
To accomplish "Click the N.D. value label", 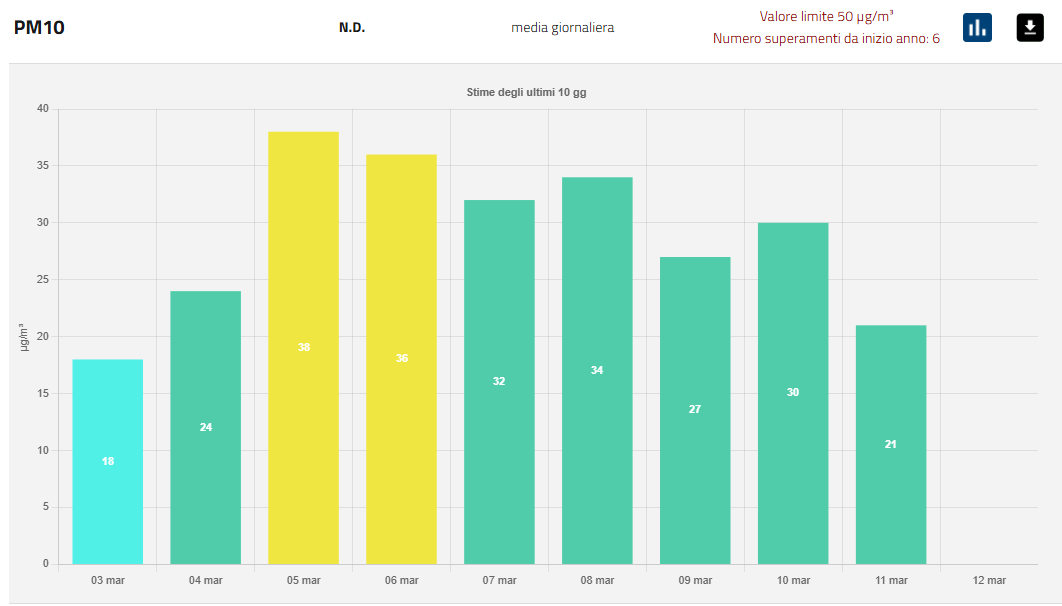I will click(352, 28).
